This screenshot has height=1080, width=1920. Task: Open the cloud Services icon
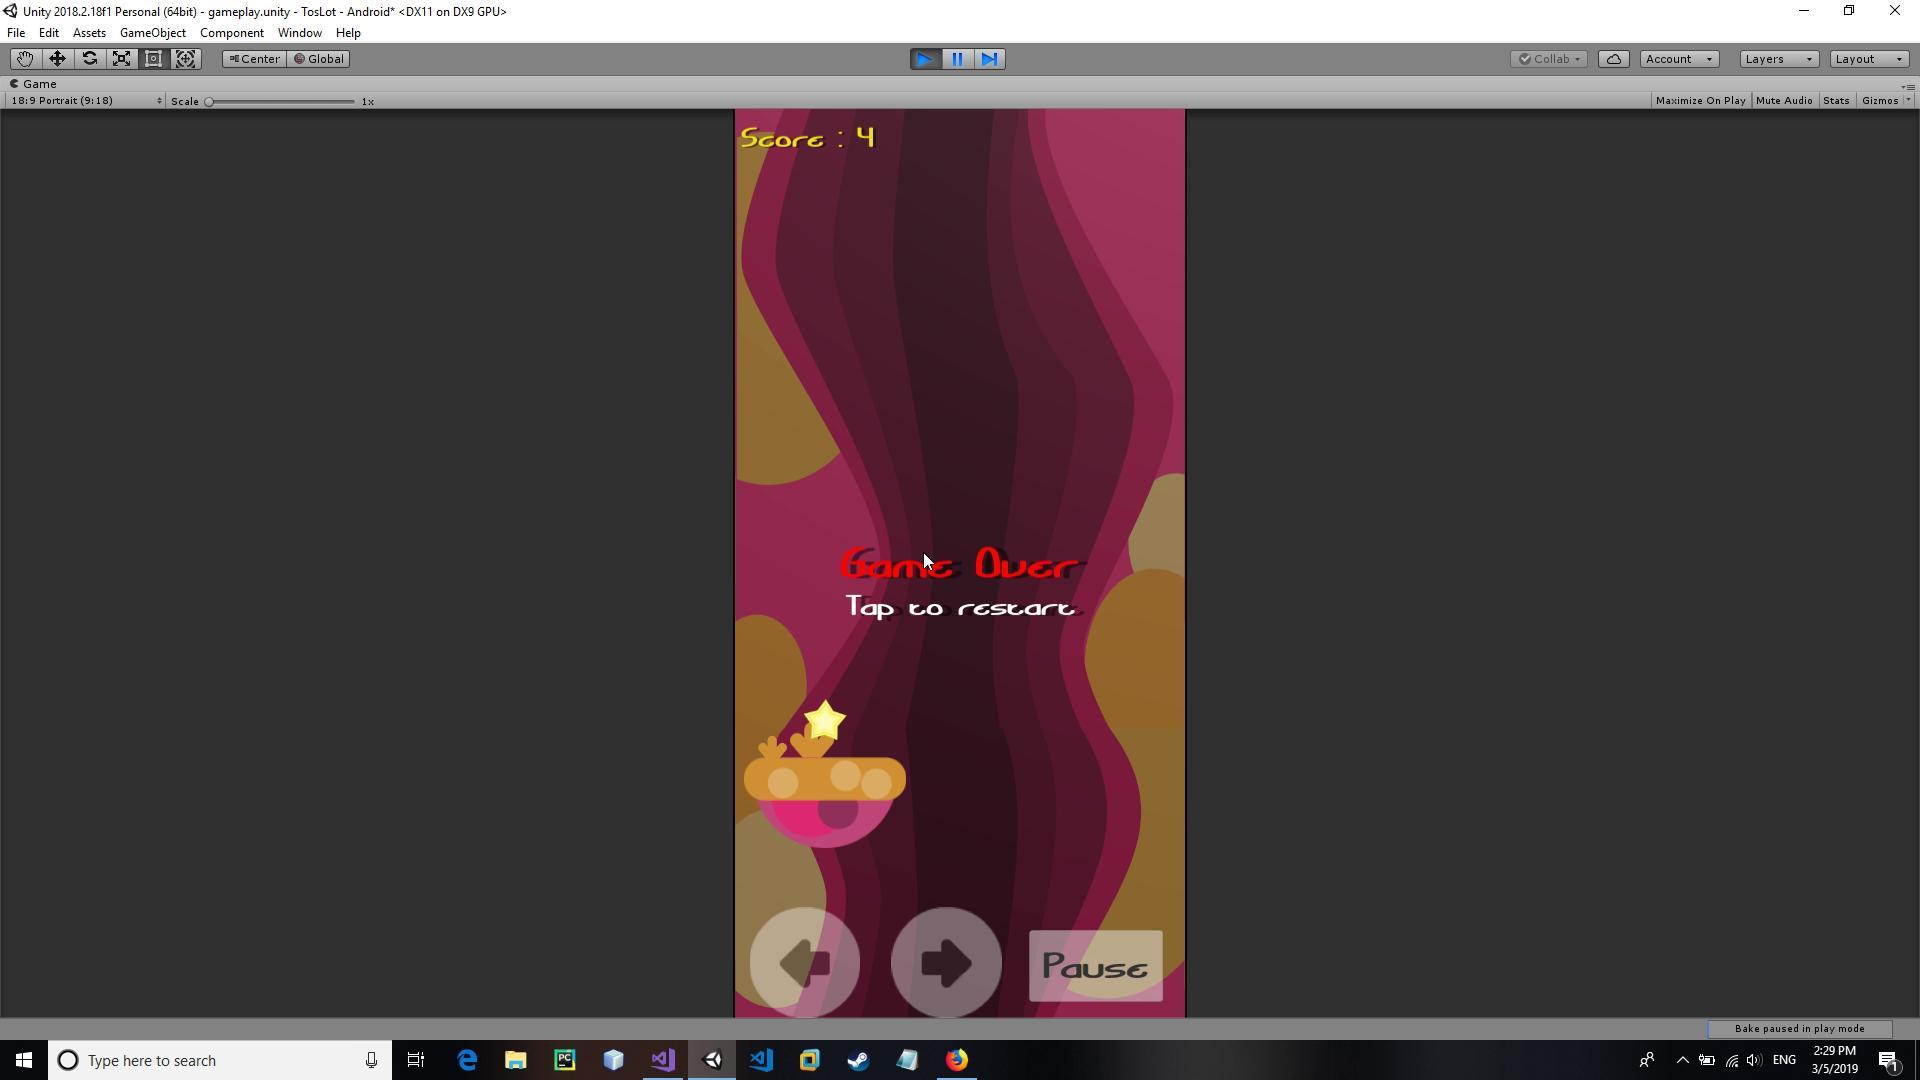pos(1613,59)
